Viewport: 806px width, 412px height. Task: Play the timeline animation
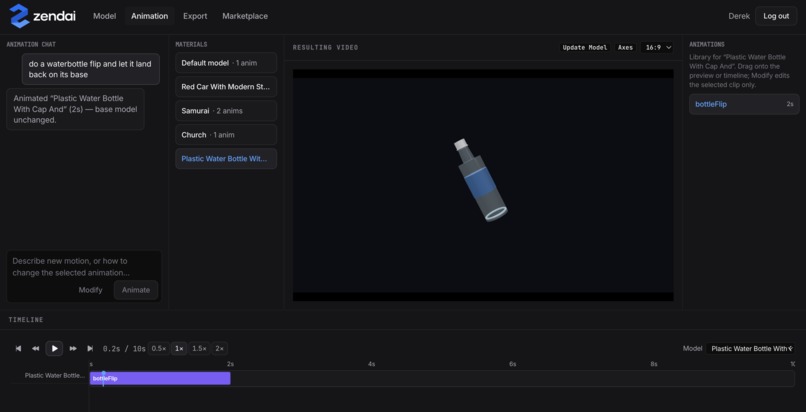[x=54, y=348]
